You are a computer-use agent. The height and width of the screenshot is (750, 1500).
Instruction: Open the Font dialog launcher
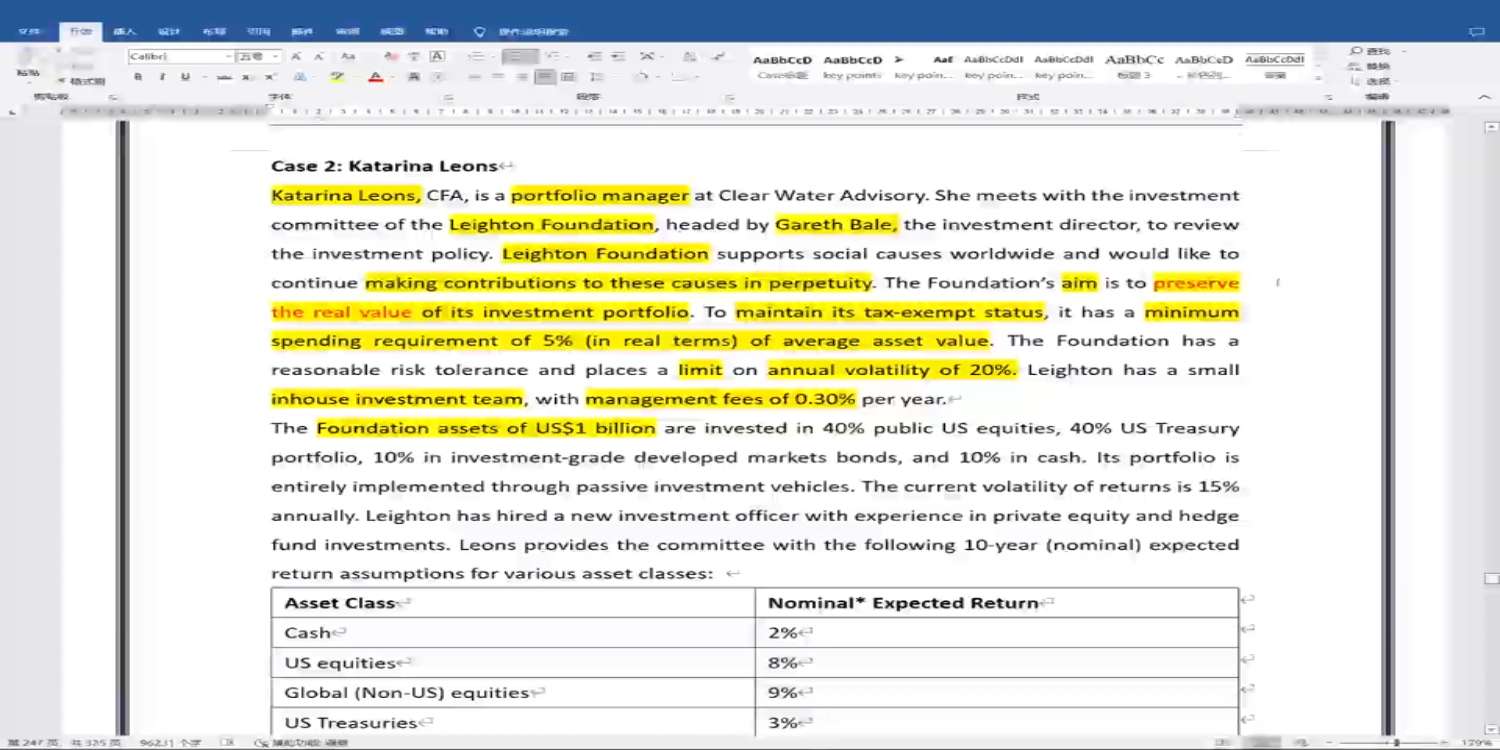tap(447, 97)
